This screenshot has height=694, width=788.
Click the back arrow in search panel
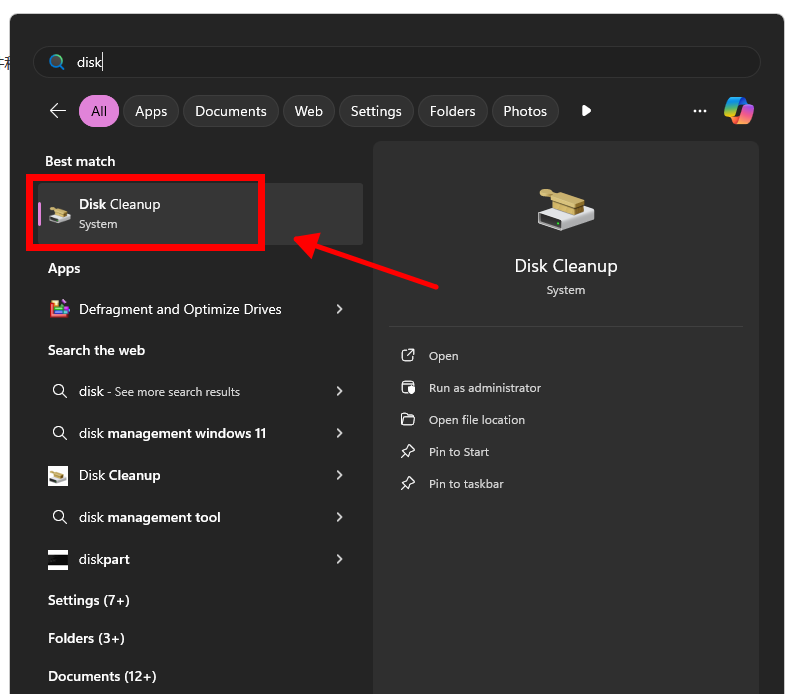tap(58, 111)
